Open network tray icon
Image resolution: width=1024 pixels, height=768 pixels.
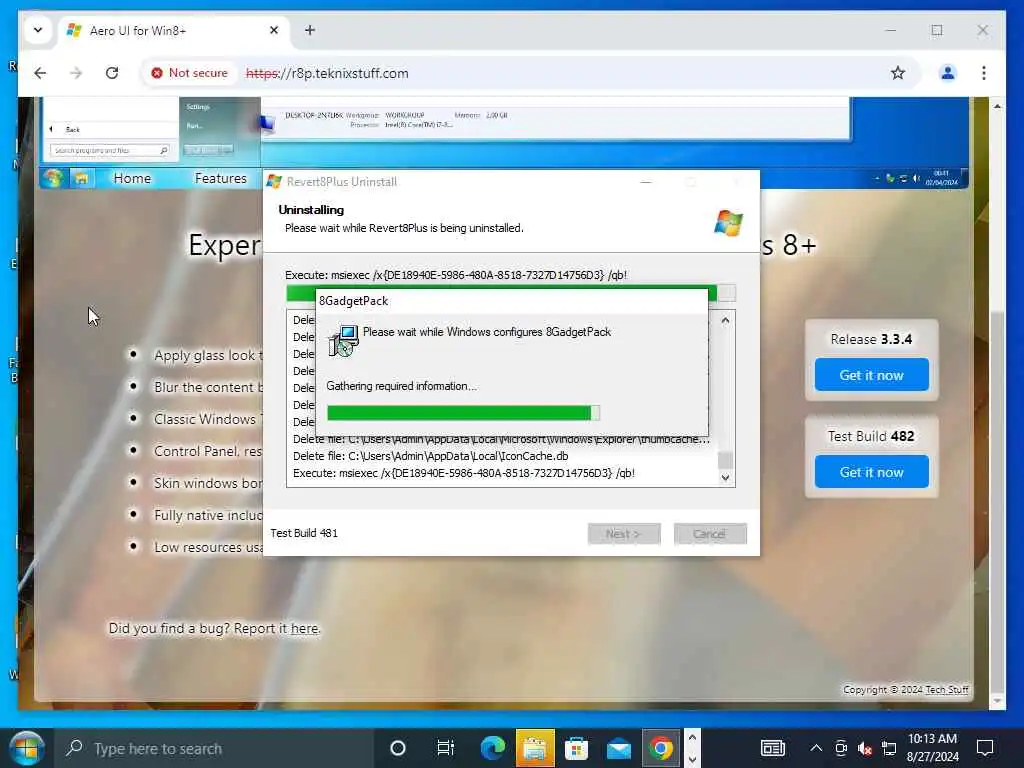889,748
